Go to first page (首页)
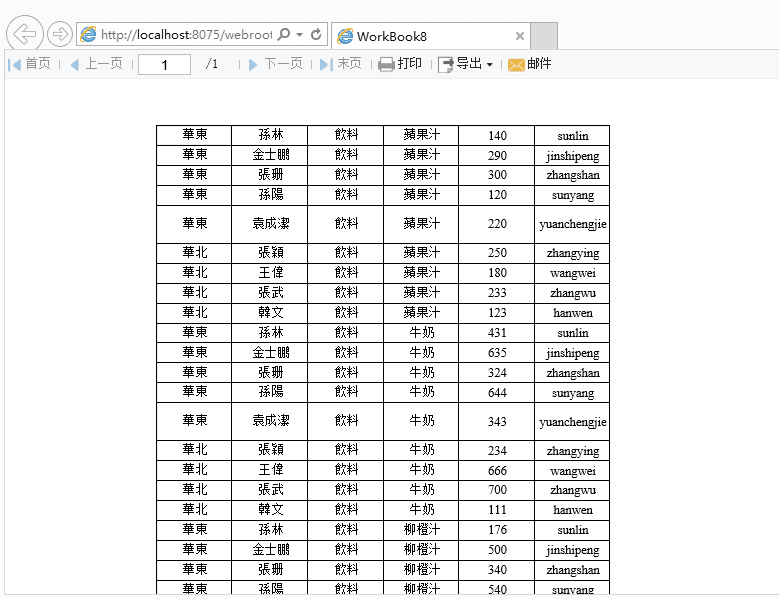779x599 pixels. [30, 64]
